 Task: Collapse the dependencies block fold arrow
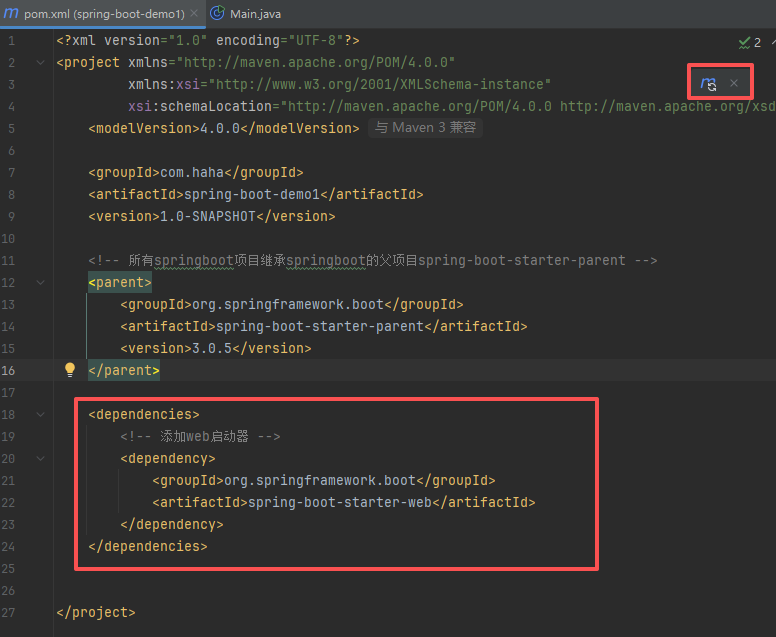pos(41,414)
